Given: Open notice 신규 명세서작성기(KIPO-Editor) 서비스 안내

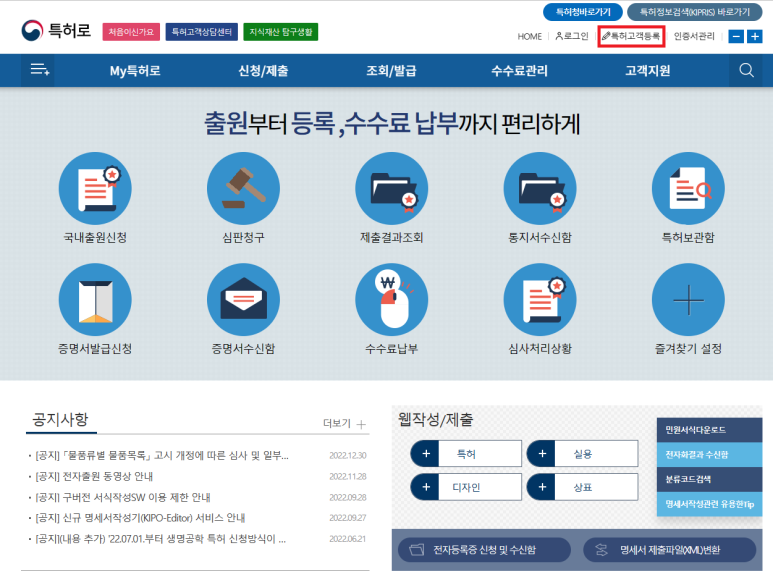Looking at the screenshot, I should tap(140, 518).
